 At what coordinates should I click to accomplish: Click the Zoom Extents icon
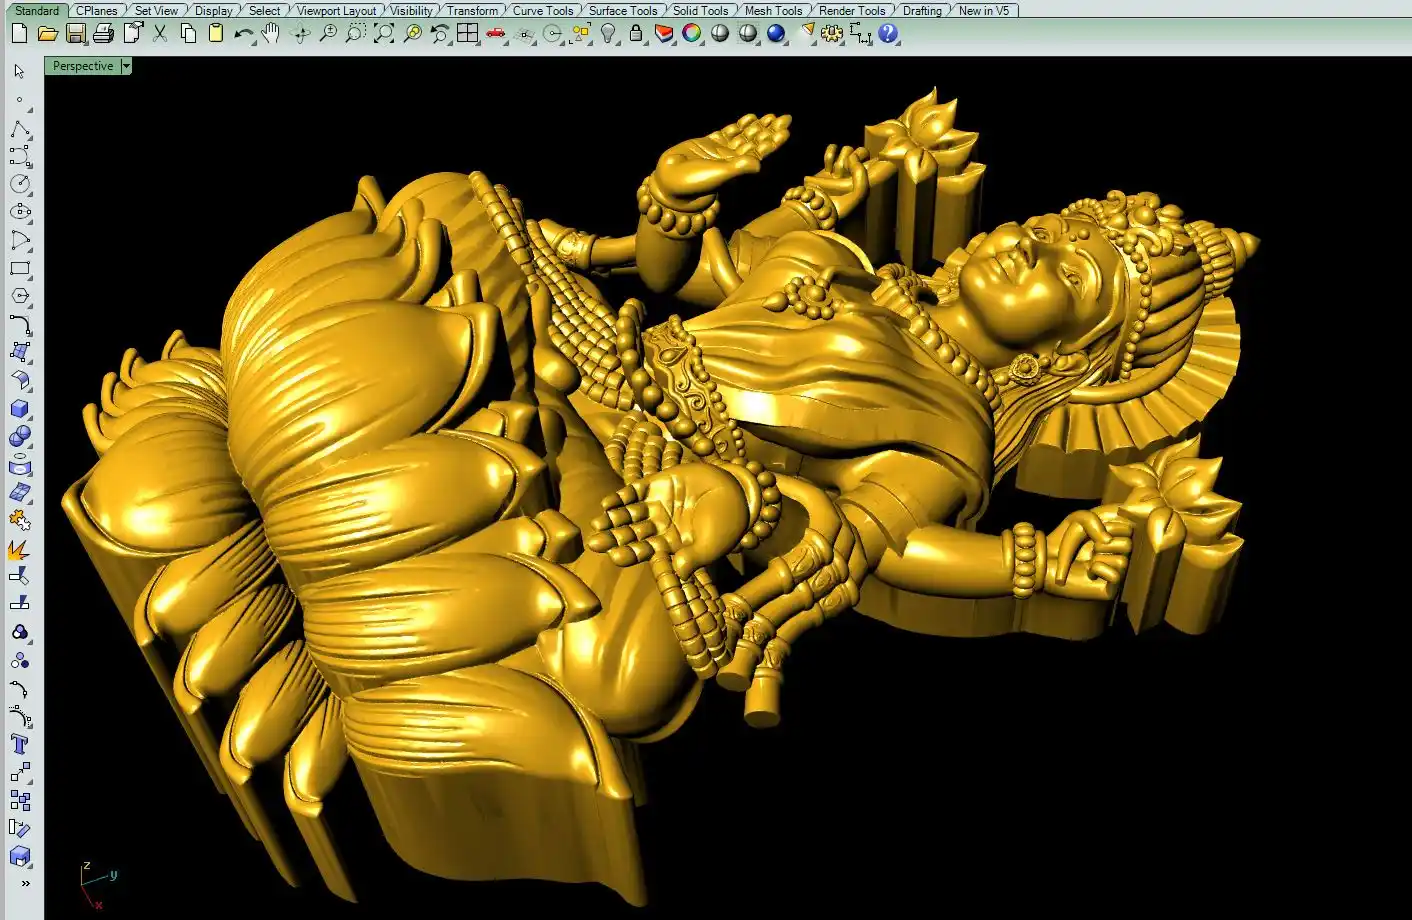[x=383, y=34]
